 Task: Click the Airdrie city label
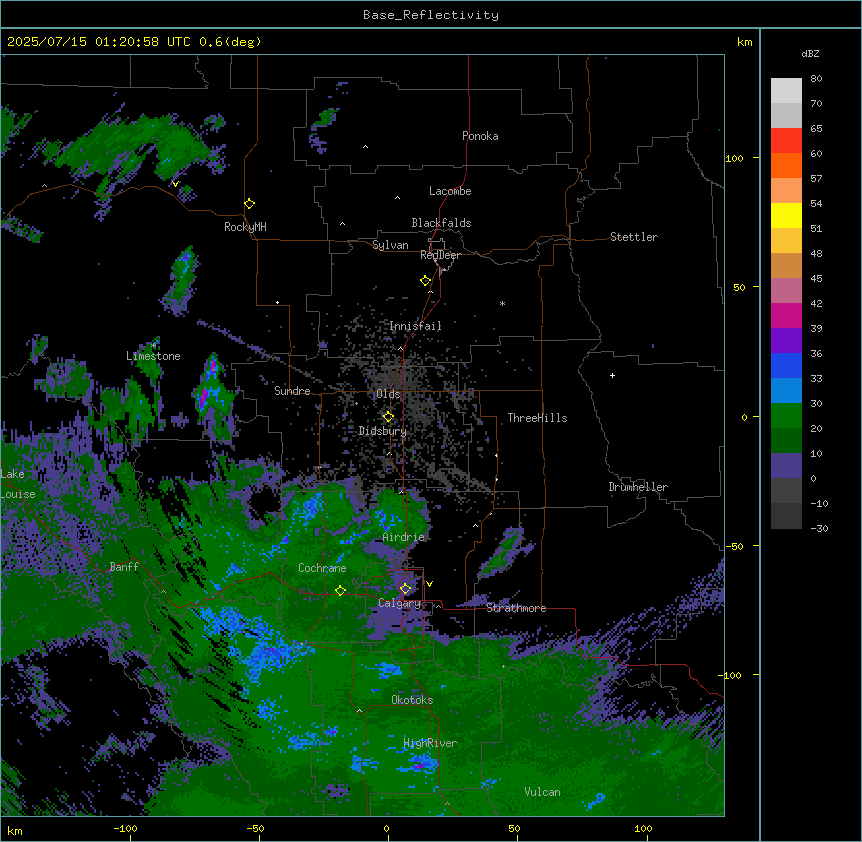point(404,537)
